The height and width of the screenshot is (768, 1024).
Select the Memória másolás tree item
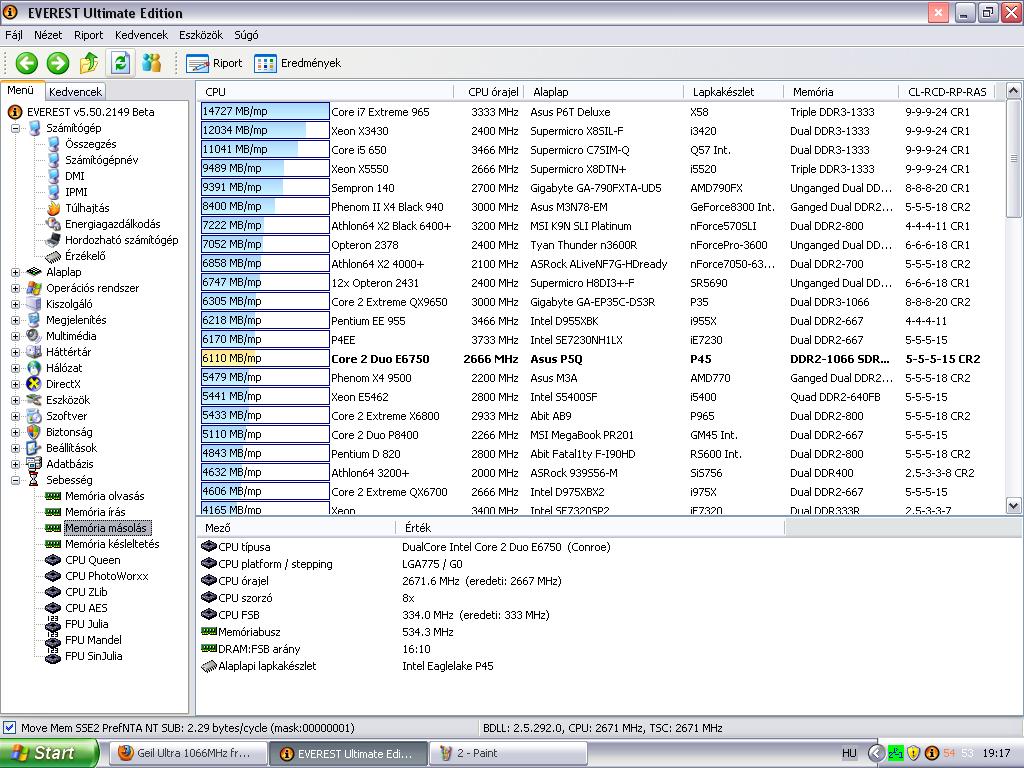(107, 528)
